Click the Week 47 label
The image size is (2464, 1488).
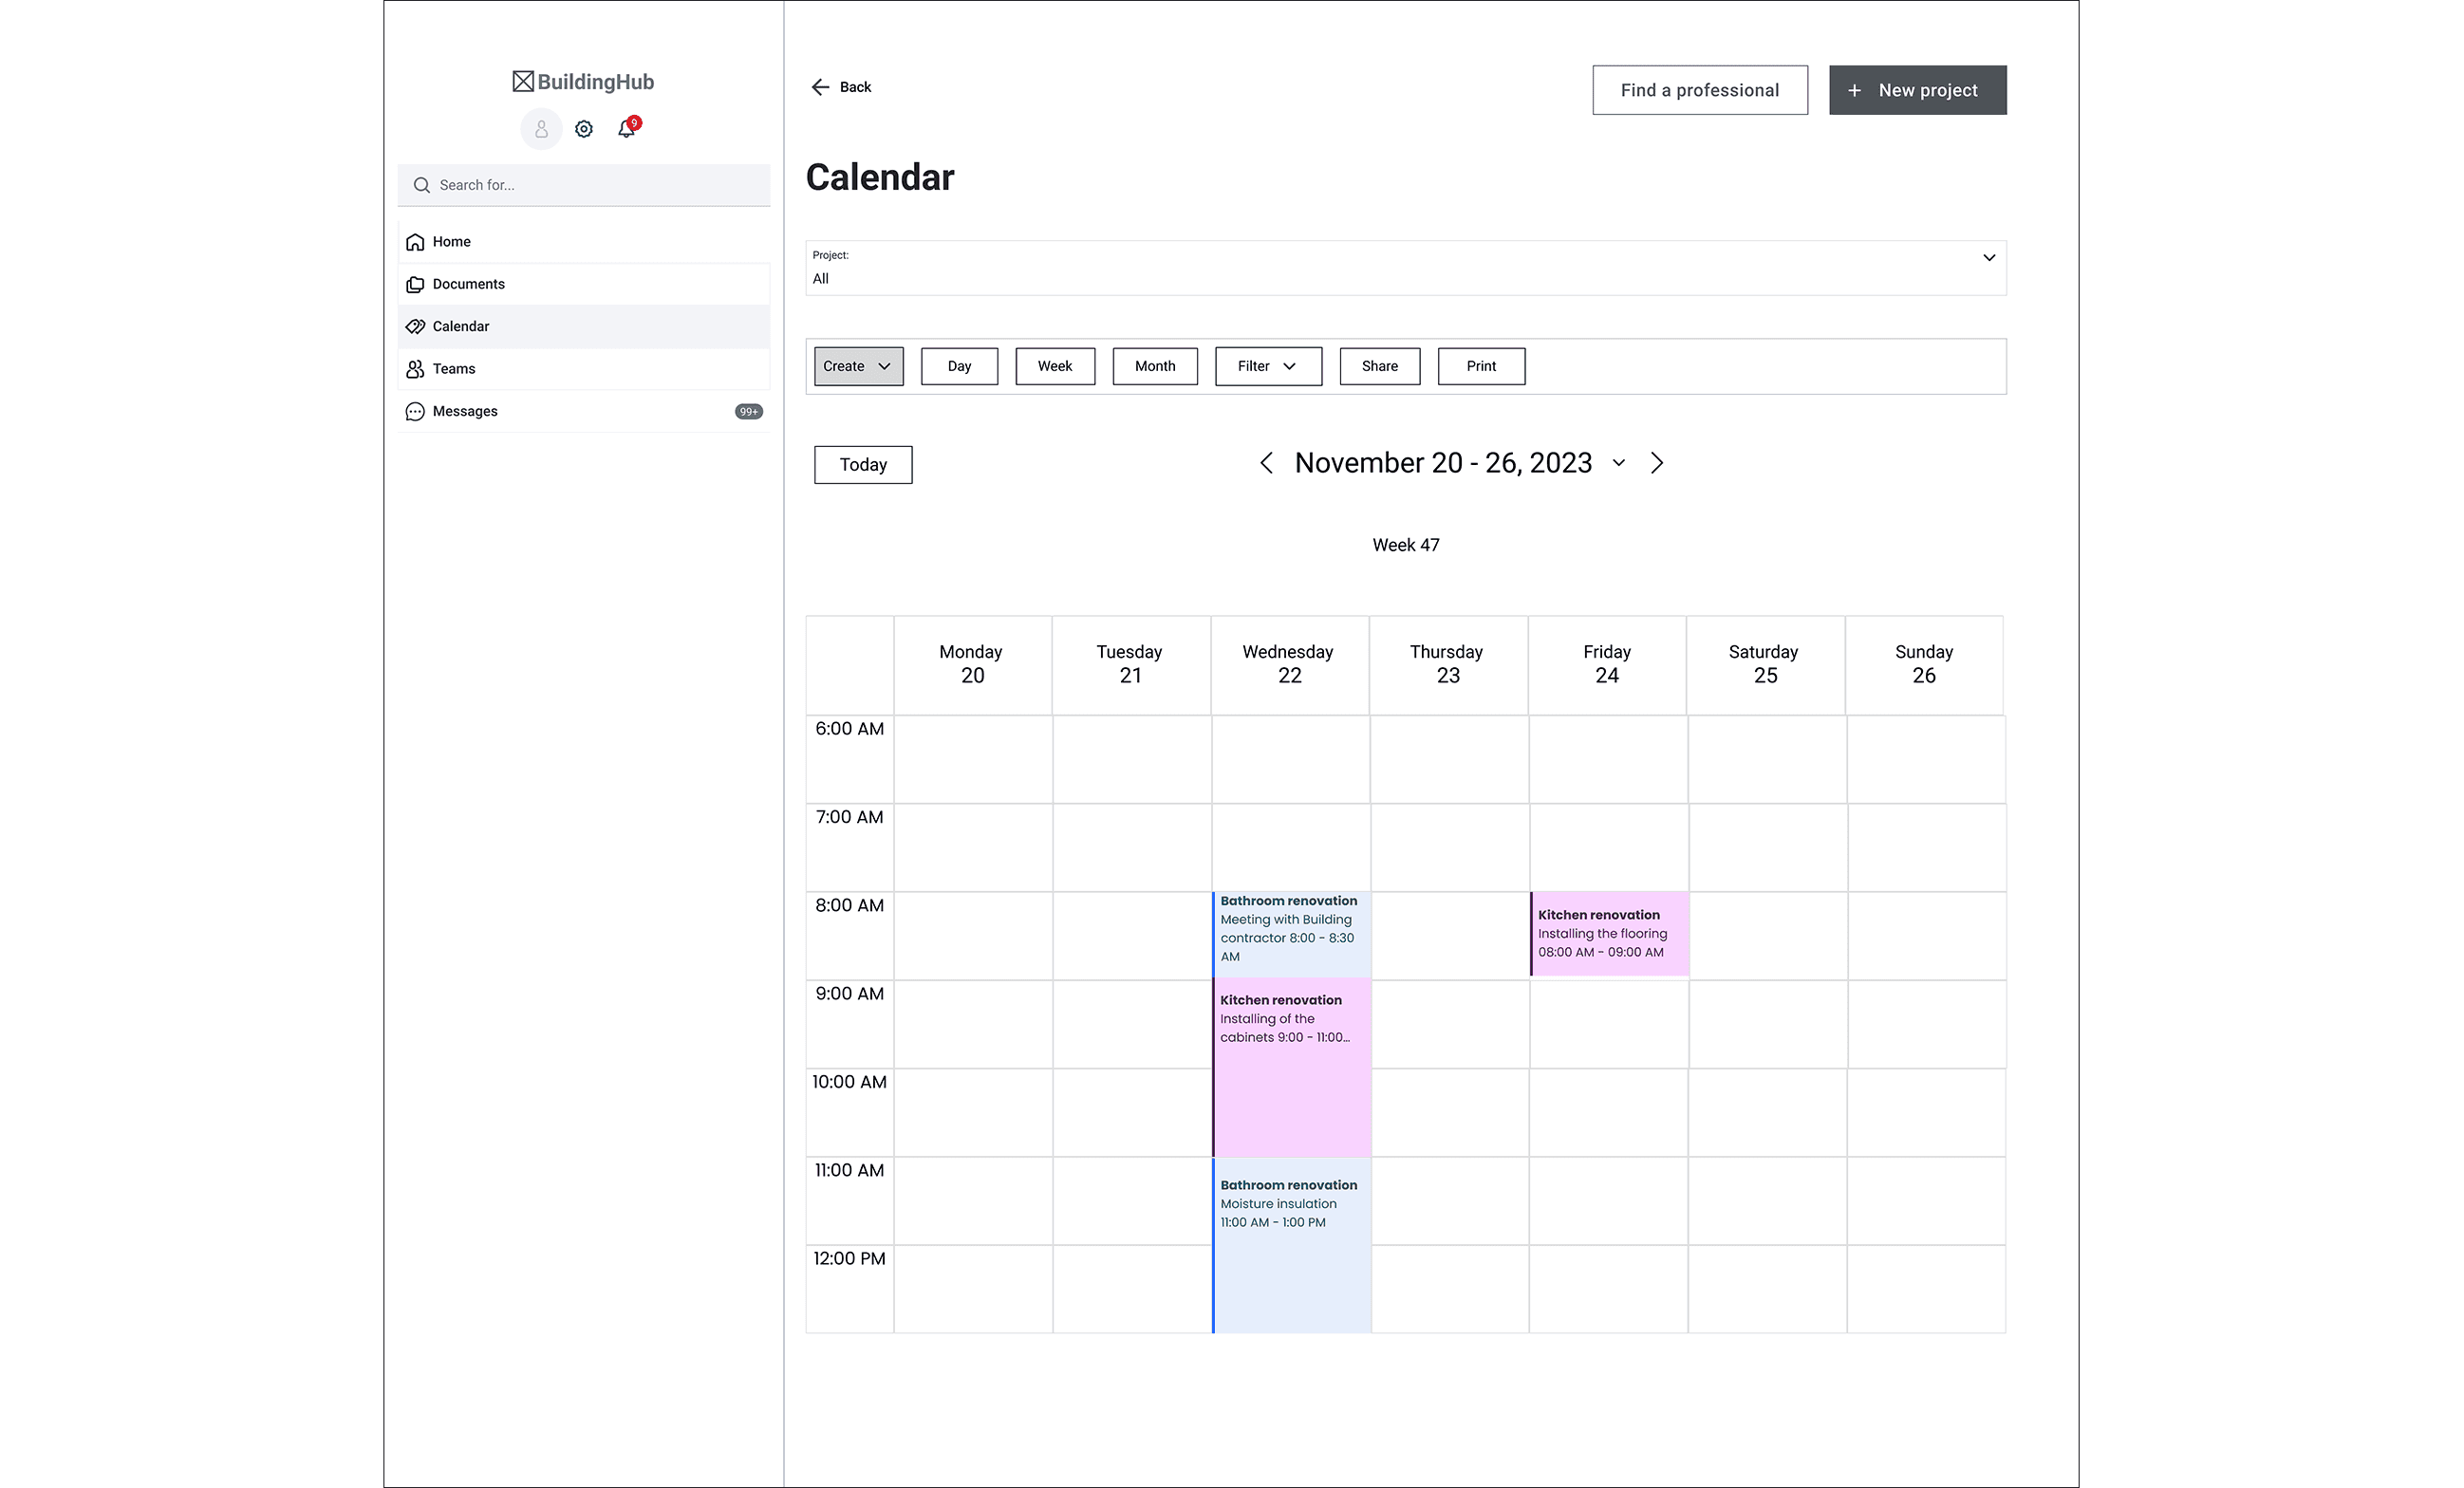[x=1406, y=545]
